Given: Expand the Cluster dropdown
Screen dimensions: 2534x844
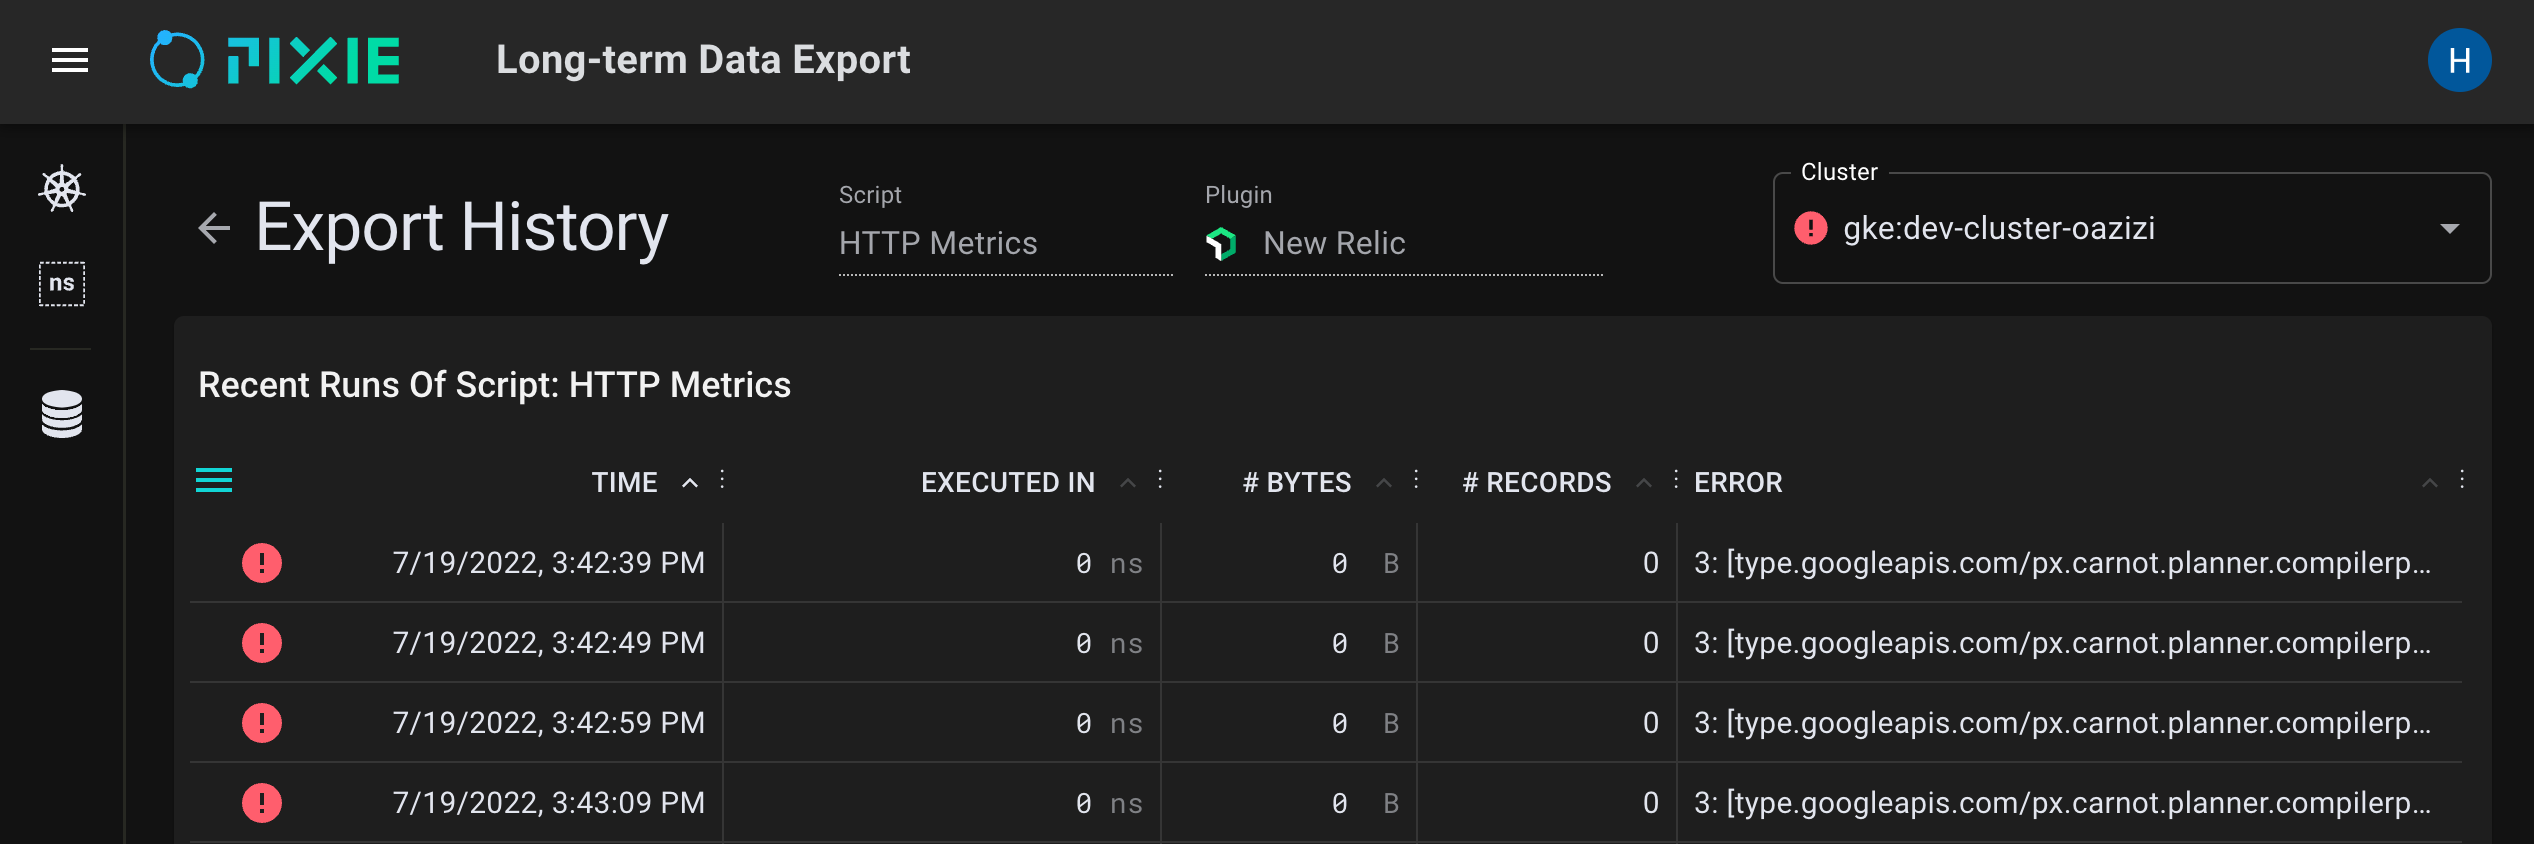Looking at the screenshot, I should 2448,229.
